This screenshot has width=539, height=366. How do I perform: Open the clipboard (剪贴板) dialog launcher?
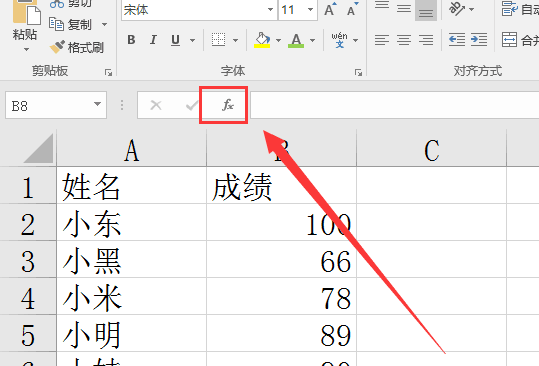(109, 72)
